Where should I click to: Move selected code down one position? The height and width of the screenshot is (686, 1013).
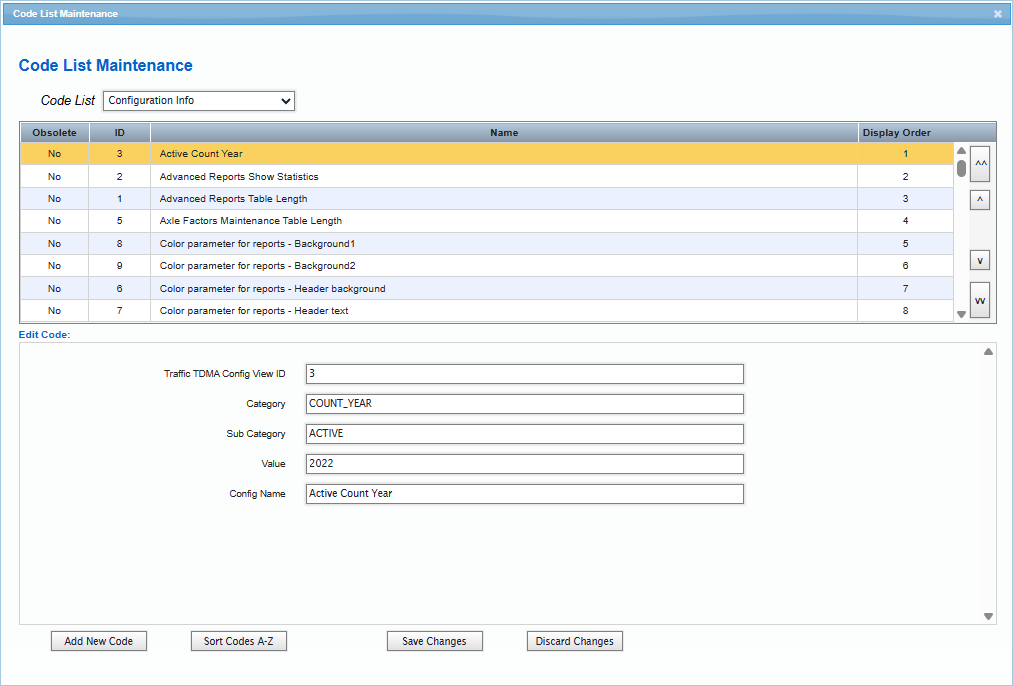coord(979,259)
